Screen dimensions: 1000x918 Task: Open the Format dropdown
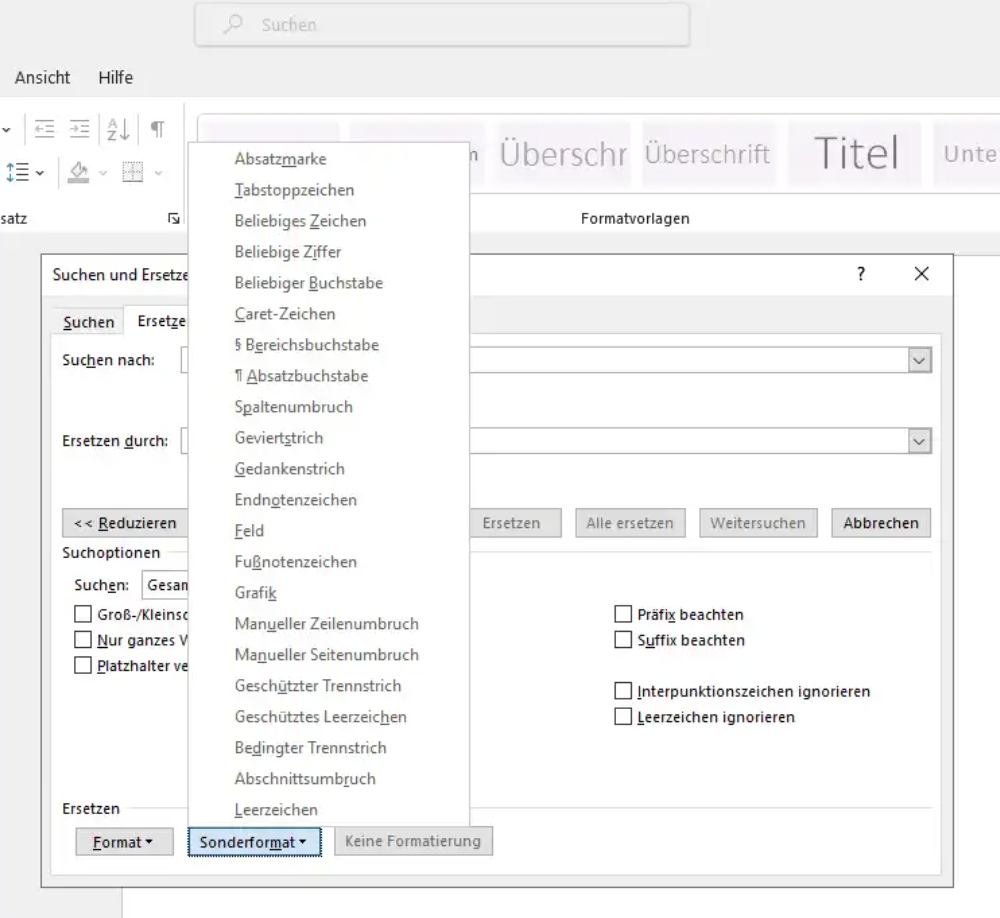pos(124,841)
